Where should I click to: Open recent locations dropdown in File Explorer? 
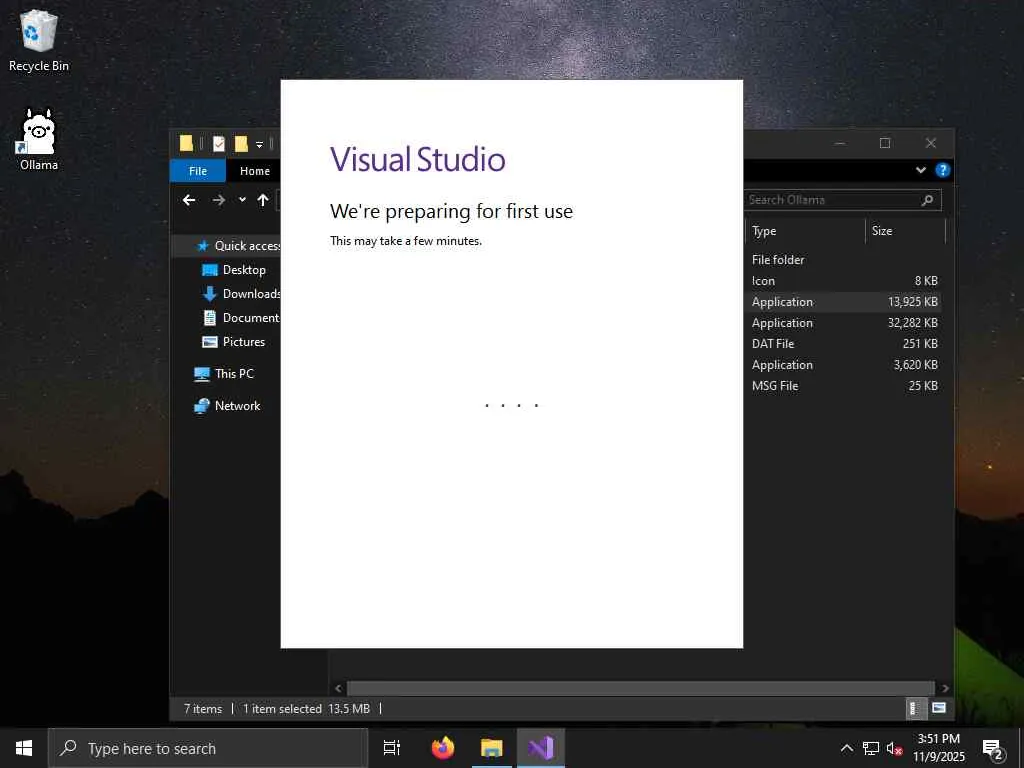[x=242, y=200]
